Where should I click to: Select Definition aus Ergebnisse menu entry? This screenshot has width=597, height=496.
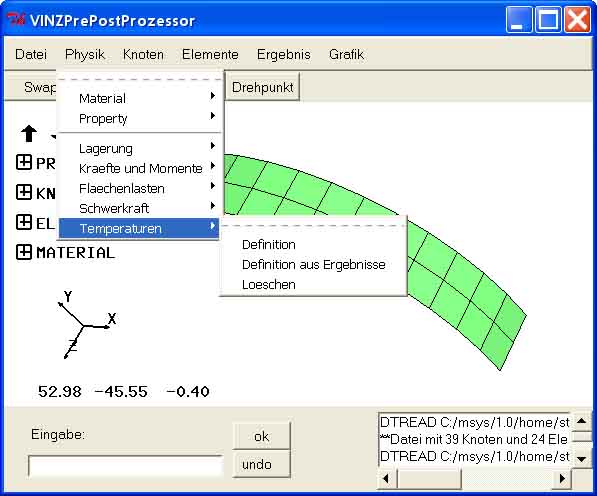314,265
